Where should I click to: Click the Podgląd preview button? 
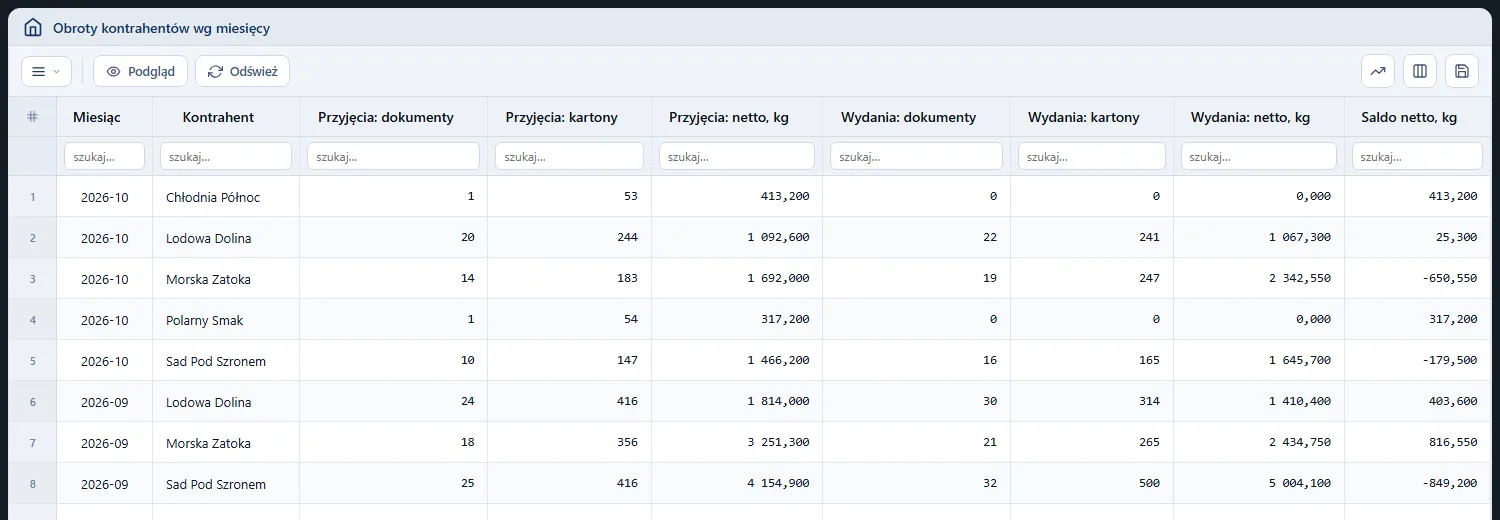click(x=140, y=71)
